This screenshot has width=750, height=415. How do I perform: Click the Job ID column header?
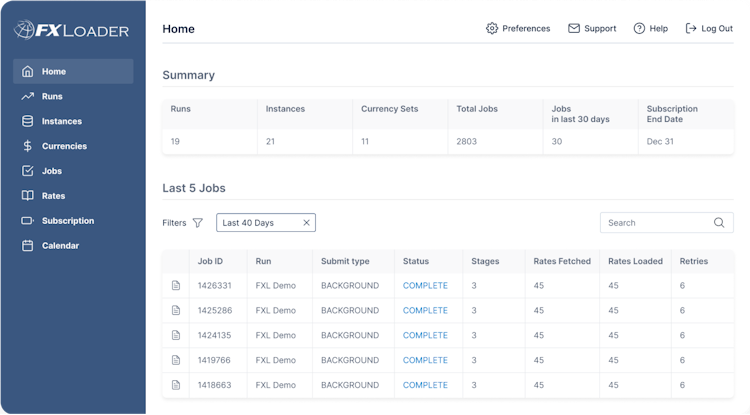[210, 262]
